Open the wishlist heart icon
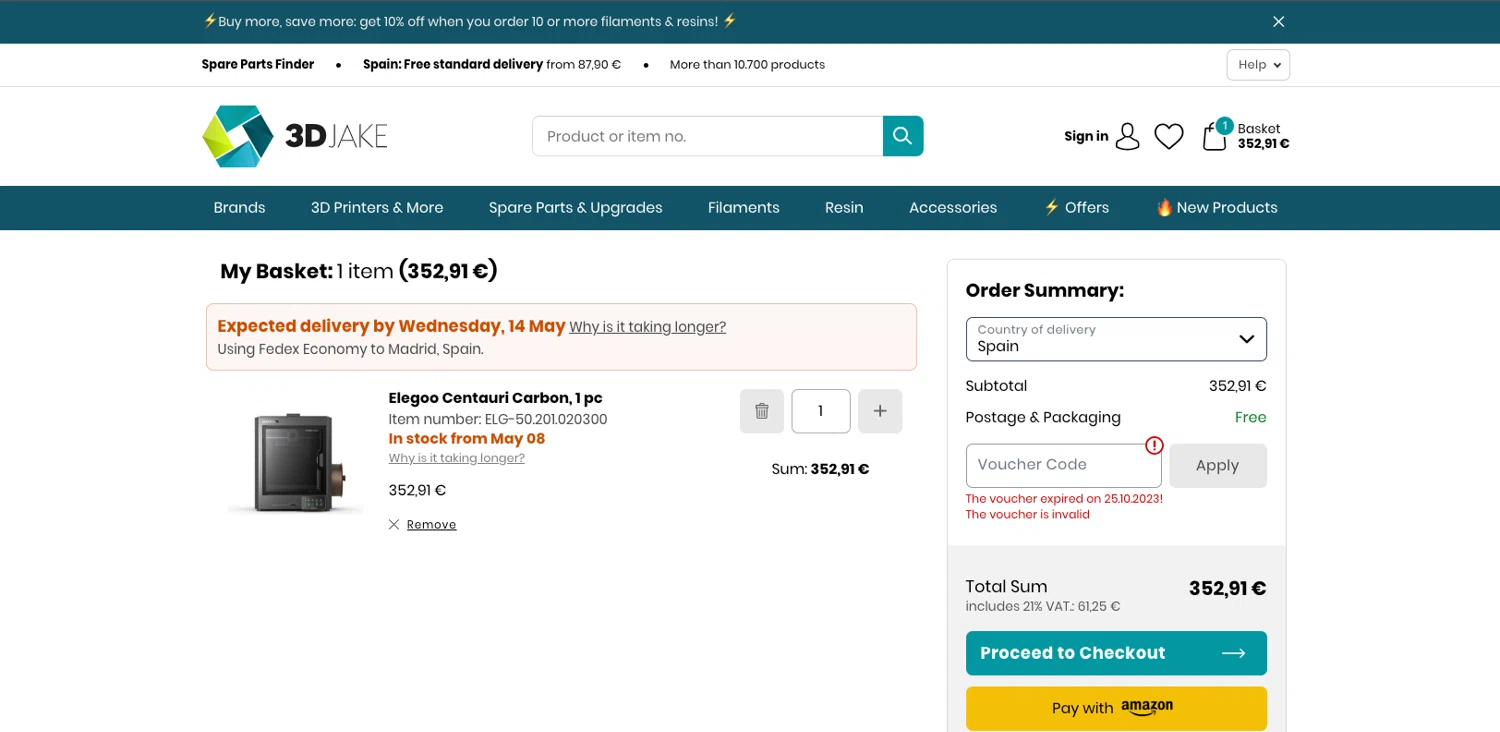Screen dimensions: 1500x732 pos(1169,136)
